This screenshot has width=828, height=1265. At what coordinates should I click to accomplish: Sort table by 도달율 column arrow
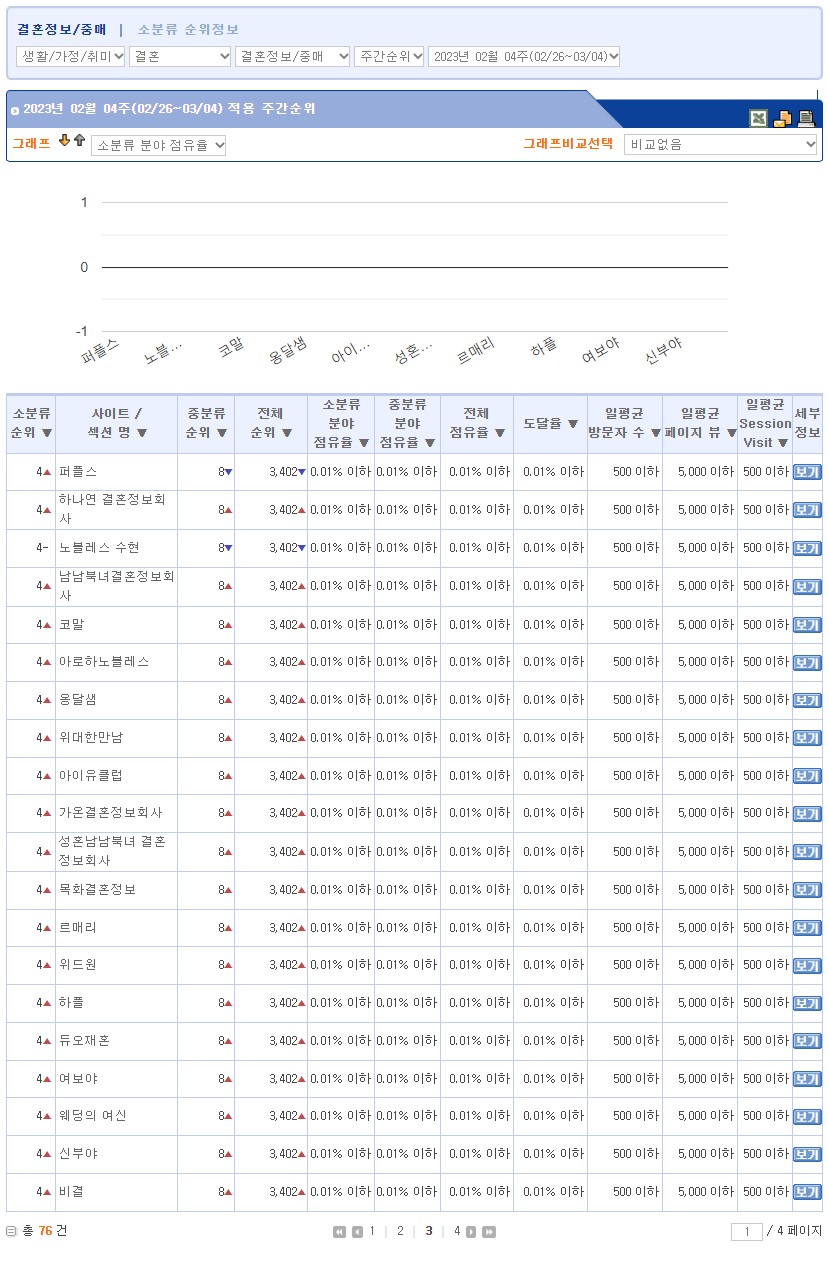click(x=573, y=424)
